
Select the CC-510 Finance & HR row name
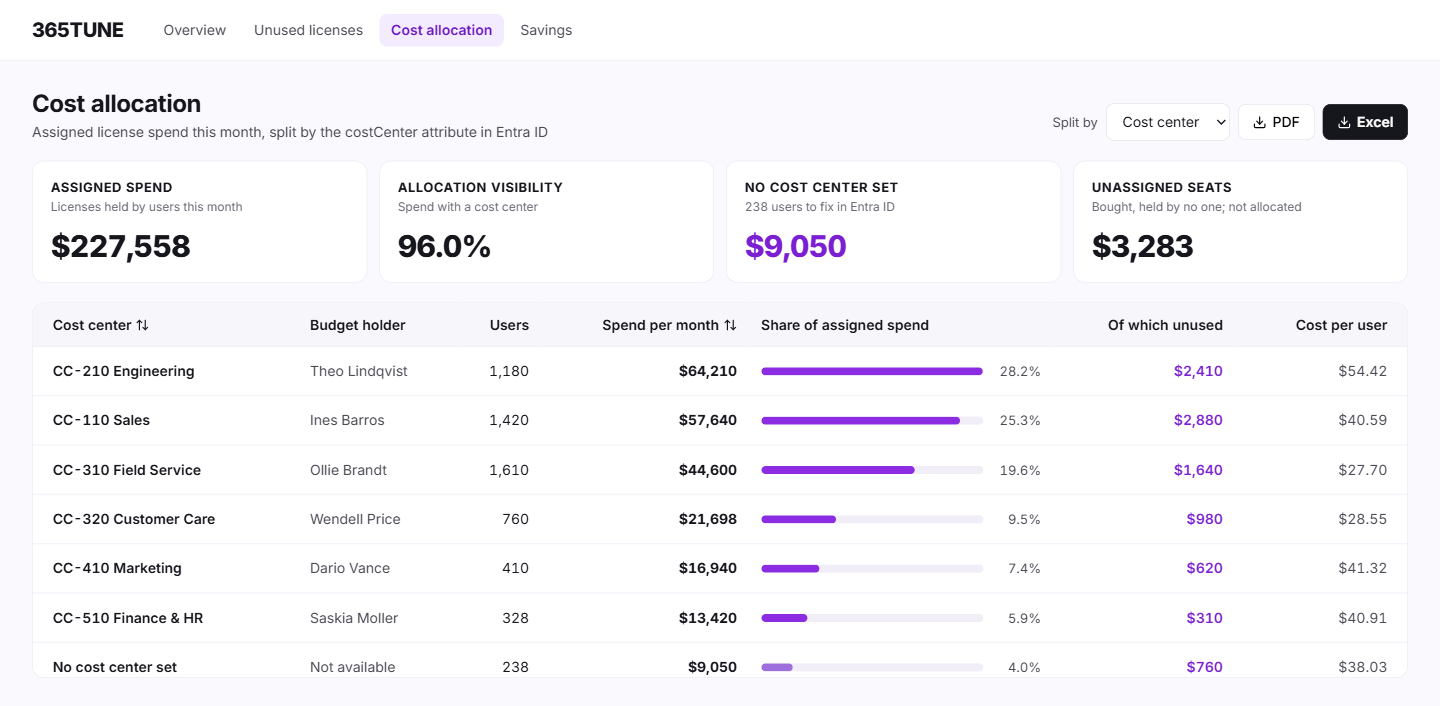coord(128,618)
